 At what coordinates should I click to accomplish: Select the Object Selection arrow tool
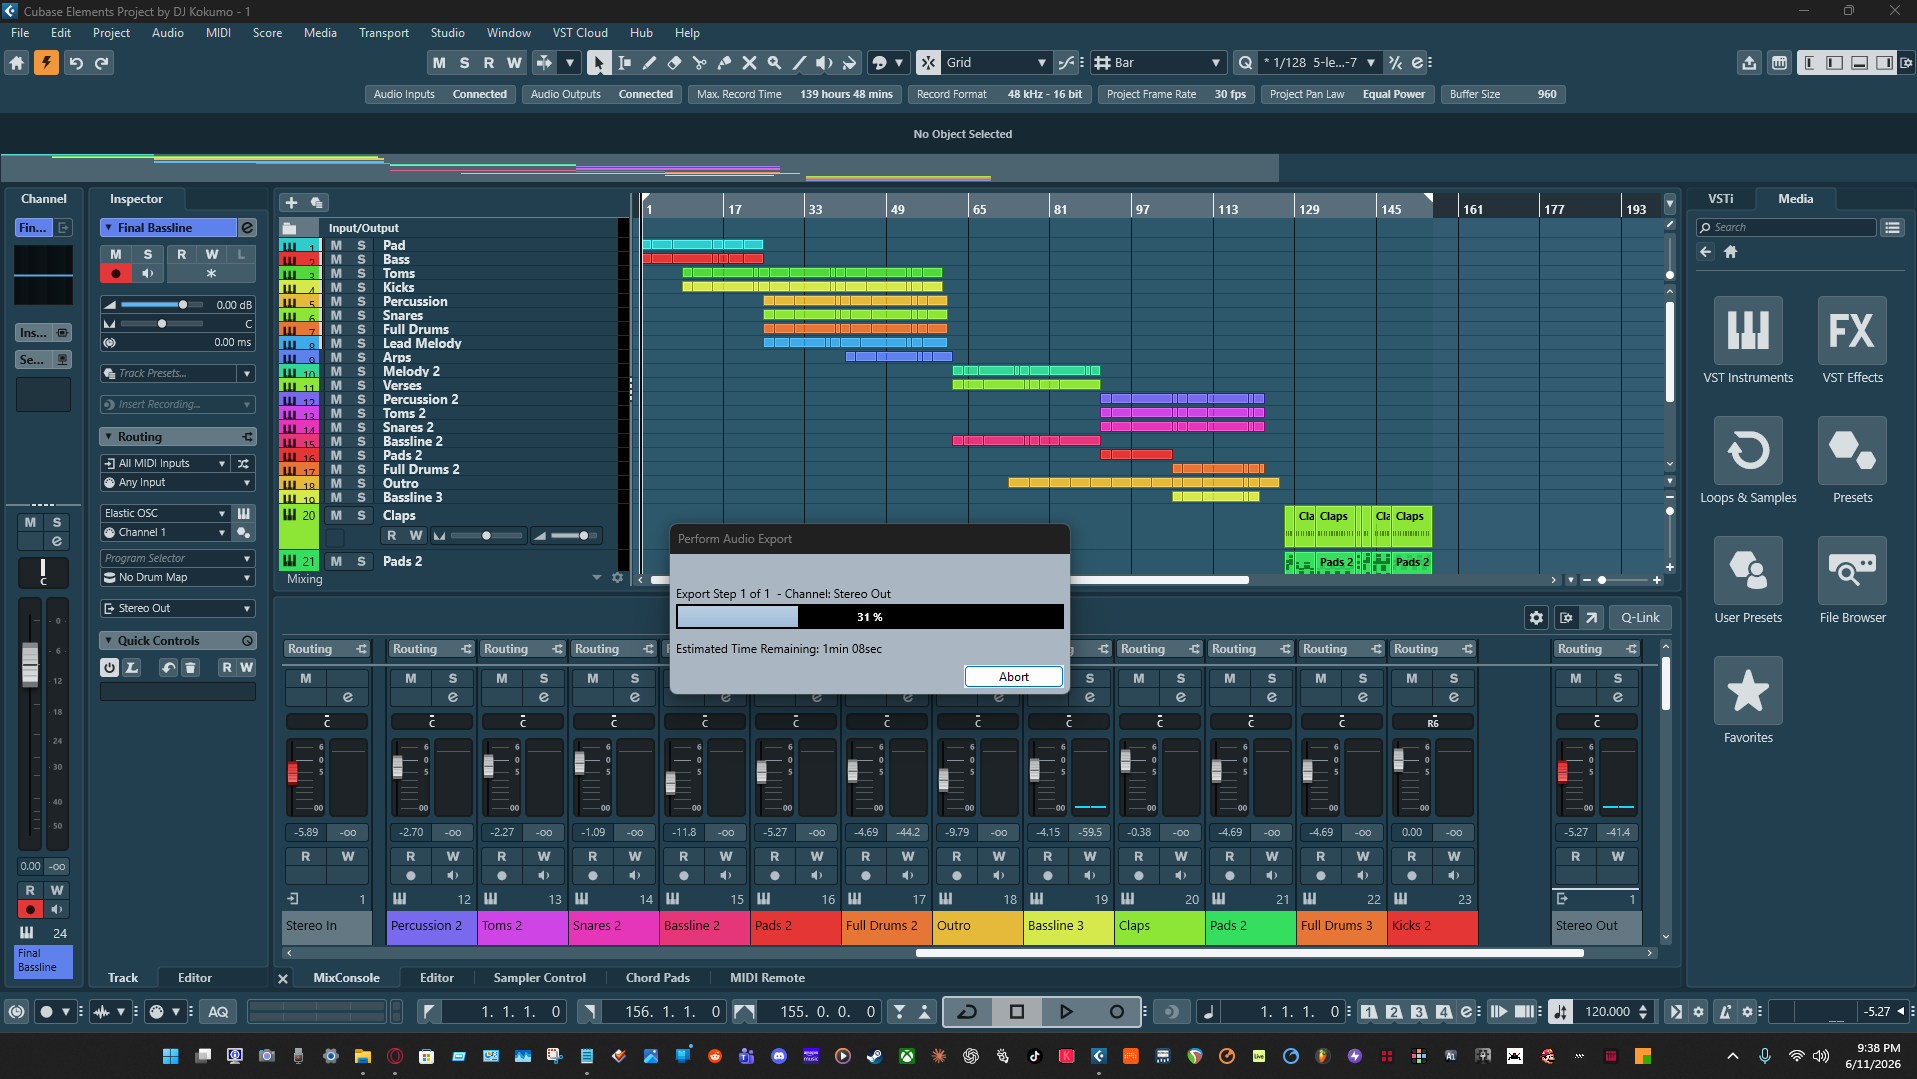pyautogui.click(x=598, y=62)
